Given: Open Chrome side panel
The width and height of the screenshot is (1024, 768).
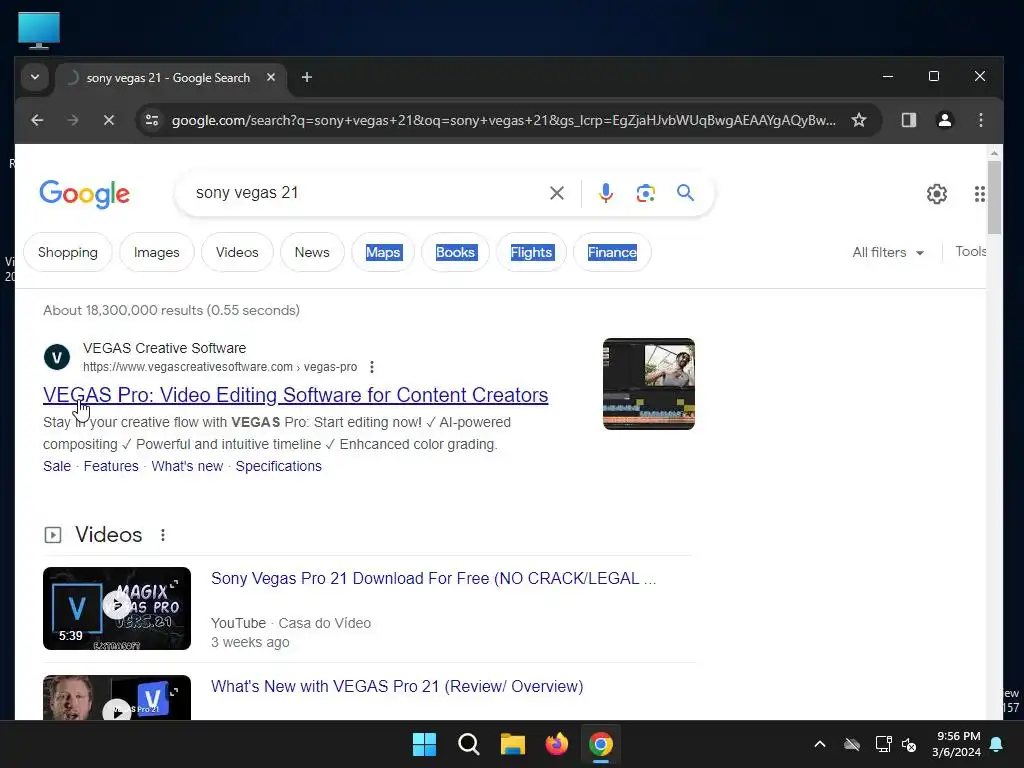Looking at the screenshot, I should click(908, 120).
